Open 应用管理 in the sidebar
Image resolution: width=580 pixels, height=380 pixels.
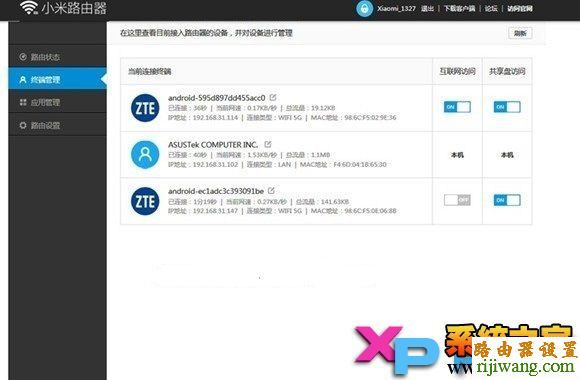[58, 102]
